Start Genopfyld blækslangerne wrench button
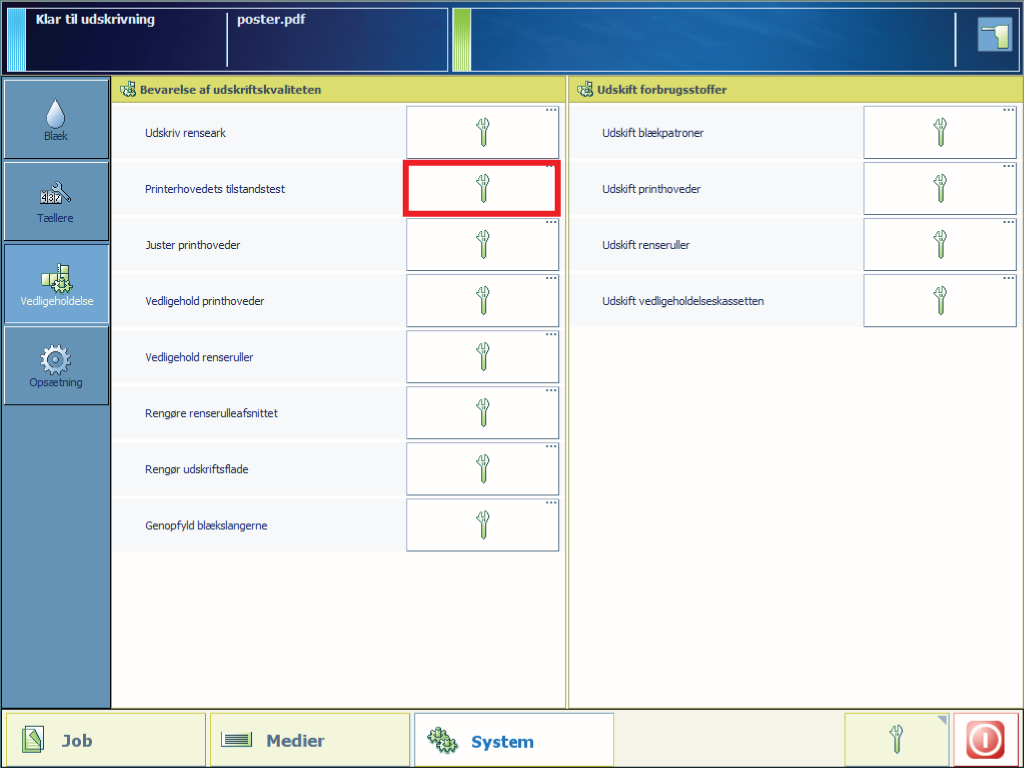 pyautogui.click(x=483, y=526)
